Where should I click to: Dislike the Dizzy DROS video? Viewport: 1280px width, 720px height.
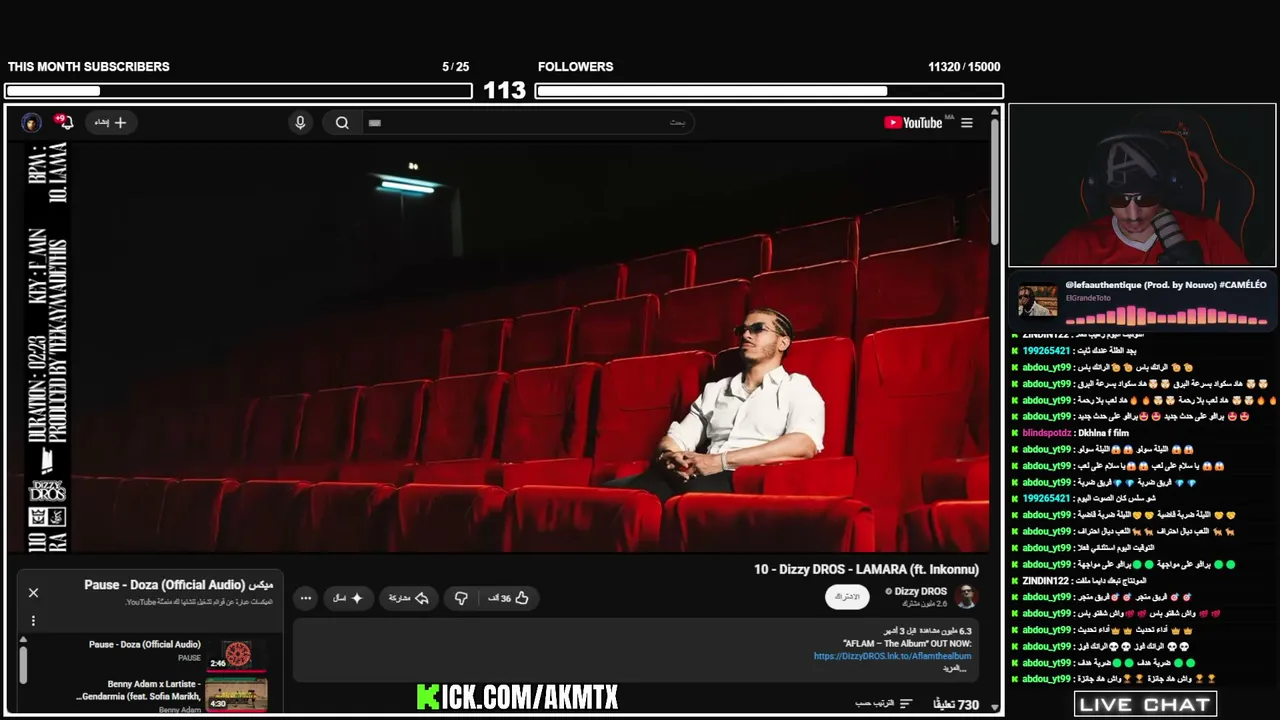tap(461, 598)
